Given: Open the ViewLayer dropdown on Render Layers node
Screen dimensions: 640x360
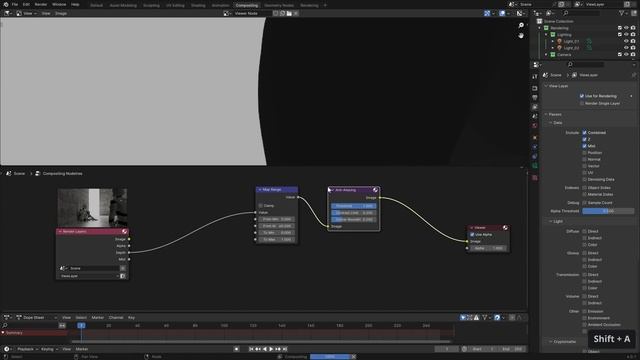Looking at the screenshot, I should [x=89, y=276].
